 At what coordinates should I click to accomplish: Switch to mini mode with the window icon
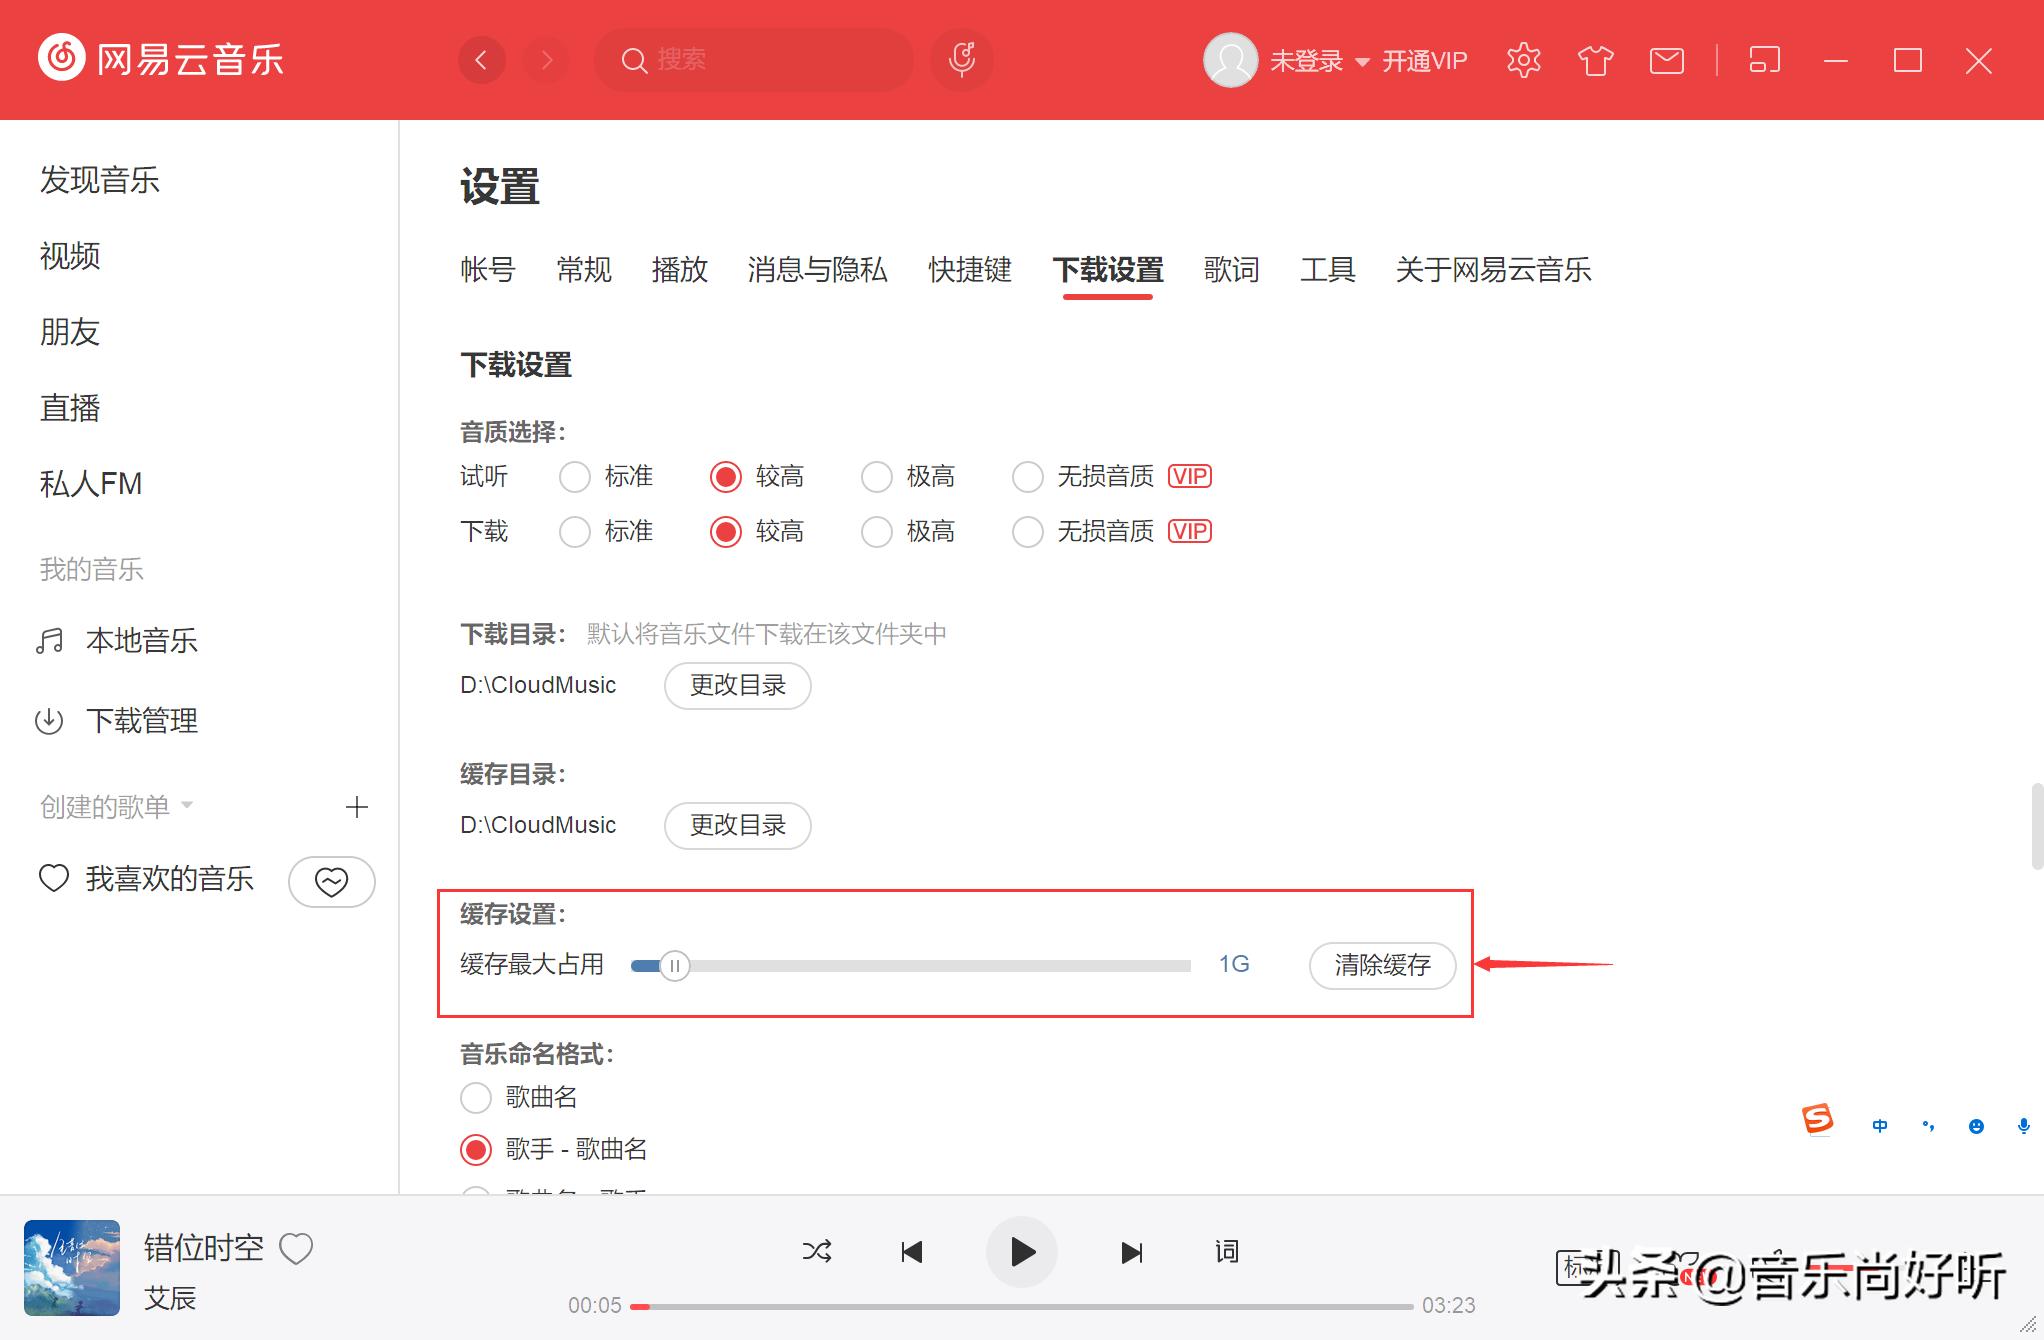pos(1765,59)
